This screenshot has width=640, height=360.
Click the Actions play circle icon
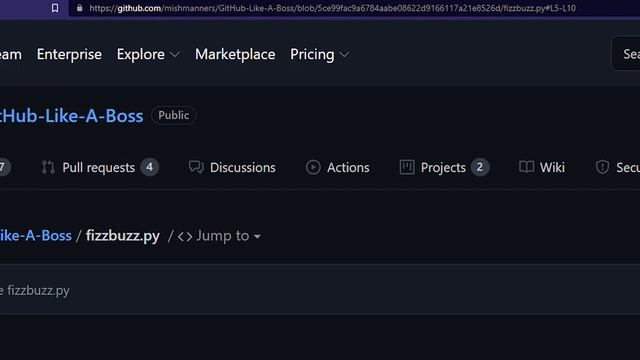313,167
